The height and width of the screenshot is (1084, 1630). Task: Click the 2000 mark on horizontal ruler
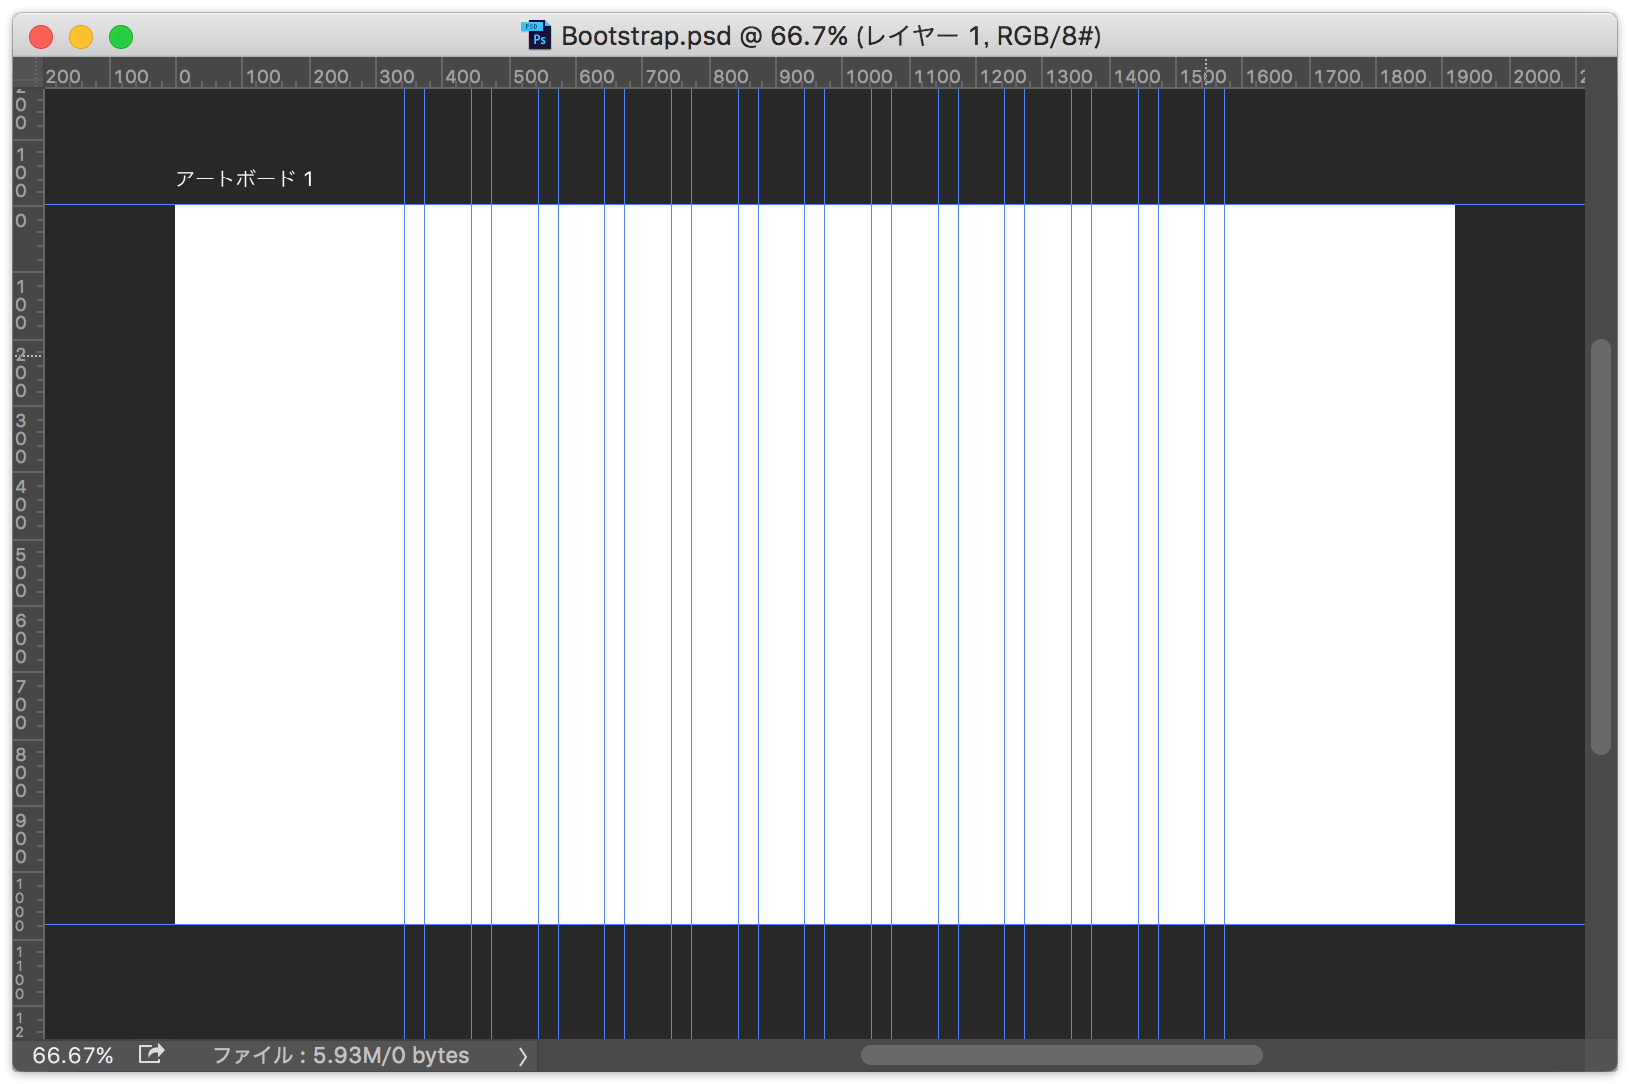[x=1537, y=77]
